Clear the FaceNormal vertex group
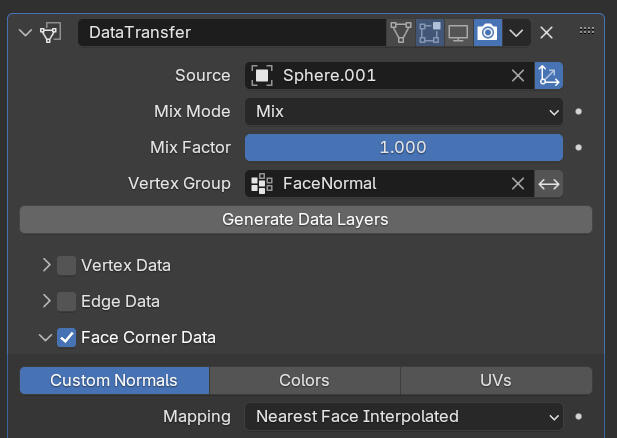The width and height of the screenshot is (617, 438). point(517,183)
